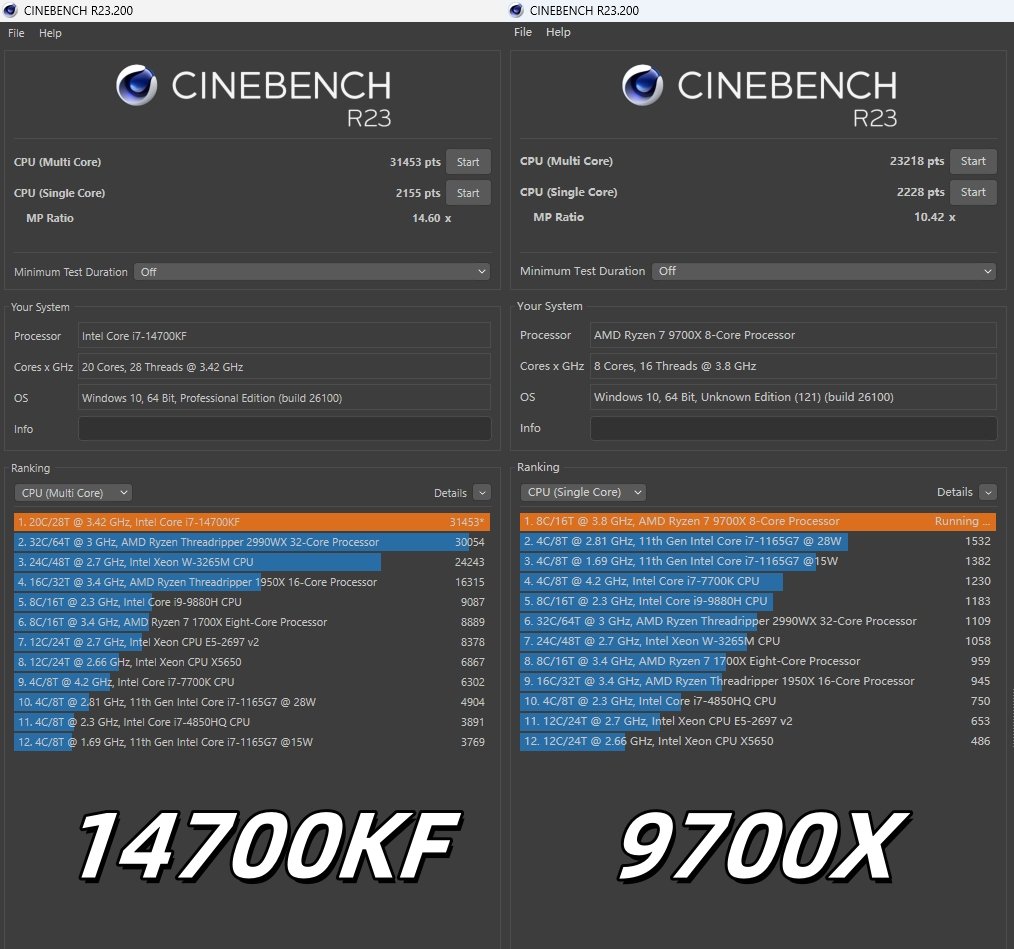Start Single Core test in right window
The image size is (1014, 949).
pyautogui.click(x=973, y=192)
